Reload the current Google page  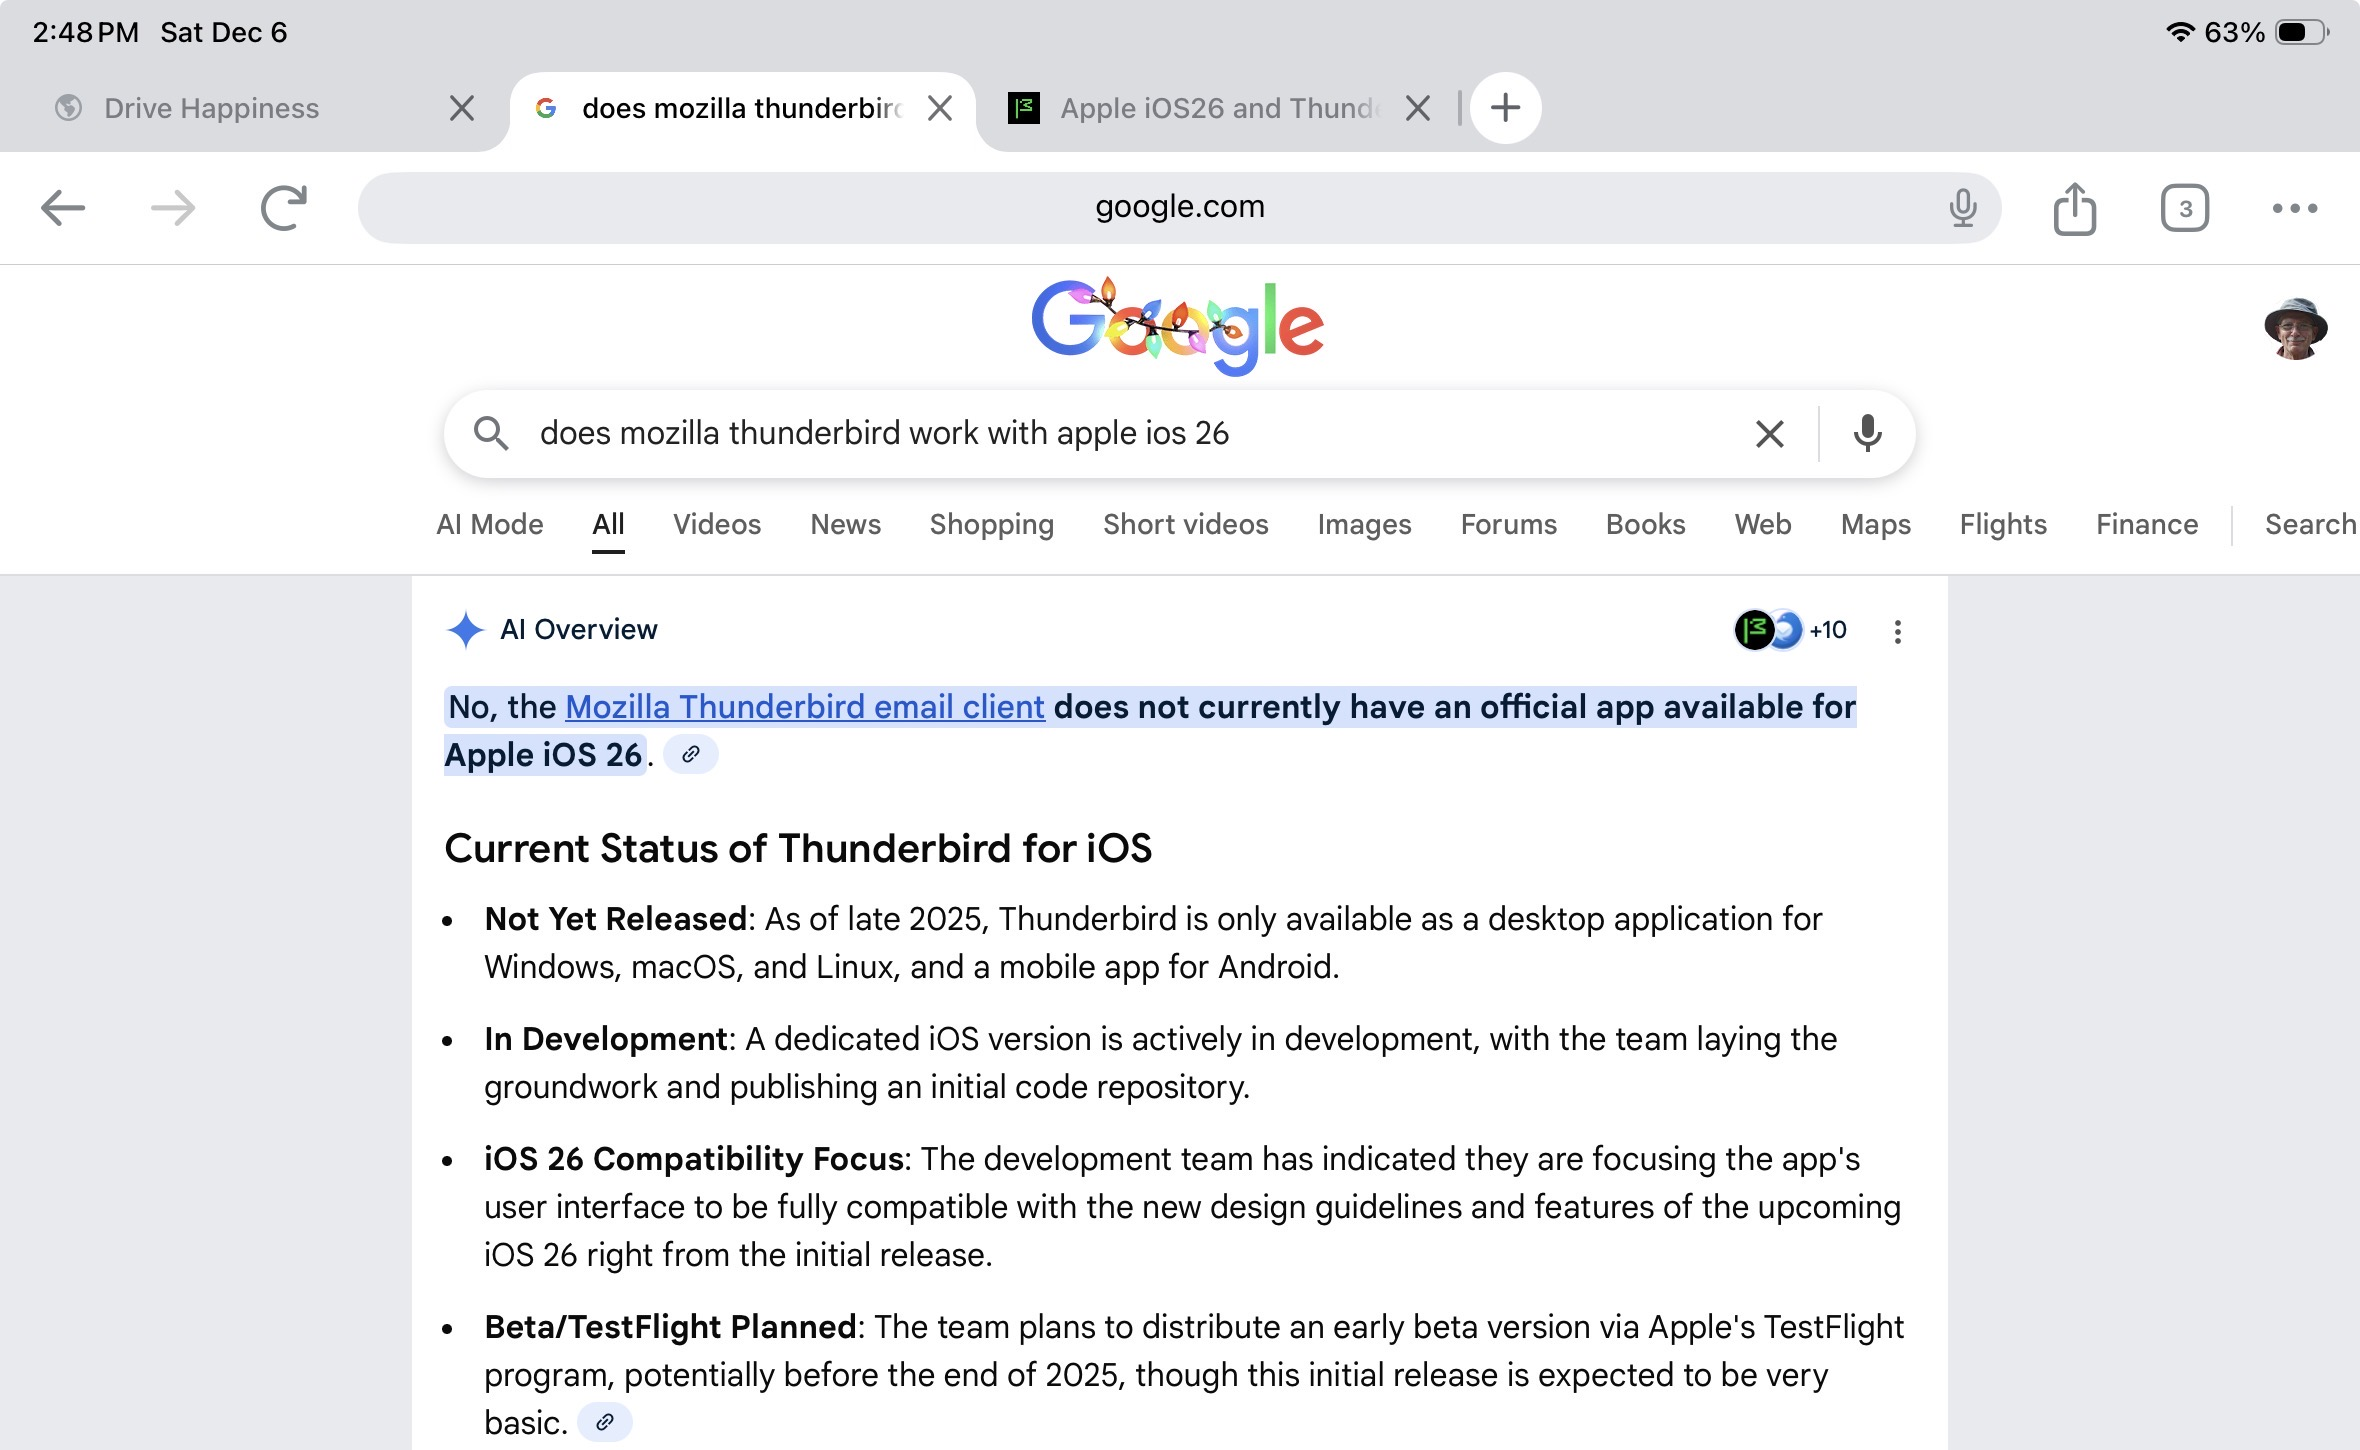(x=283, y=208)
